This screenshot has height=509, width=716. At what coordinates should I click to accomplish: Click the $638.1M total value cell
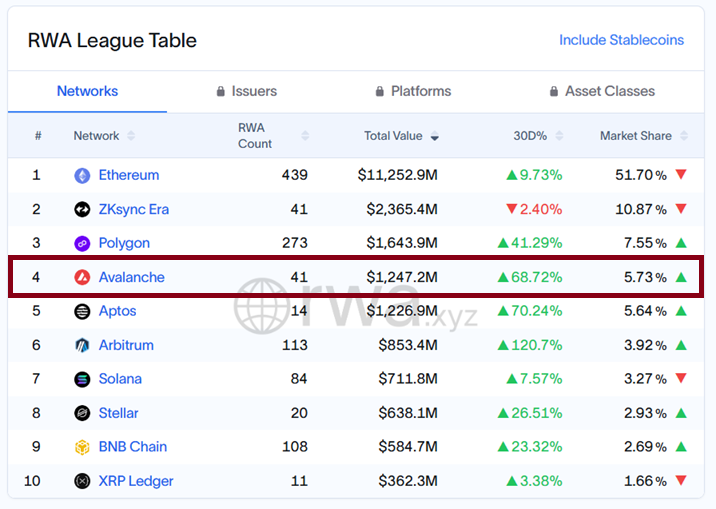408,413
